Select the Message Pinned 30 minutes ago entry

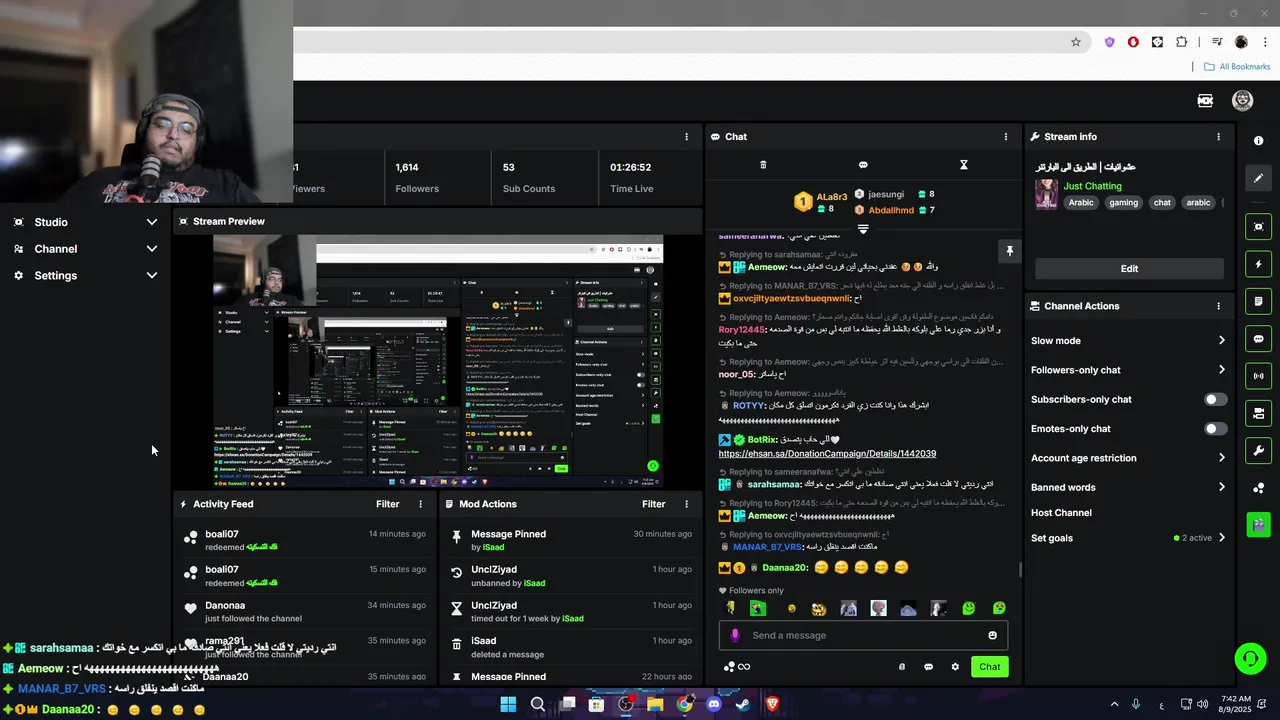[x=571, y=540]
